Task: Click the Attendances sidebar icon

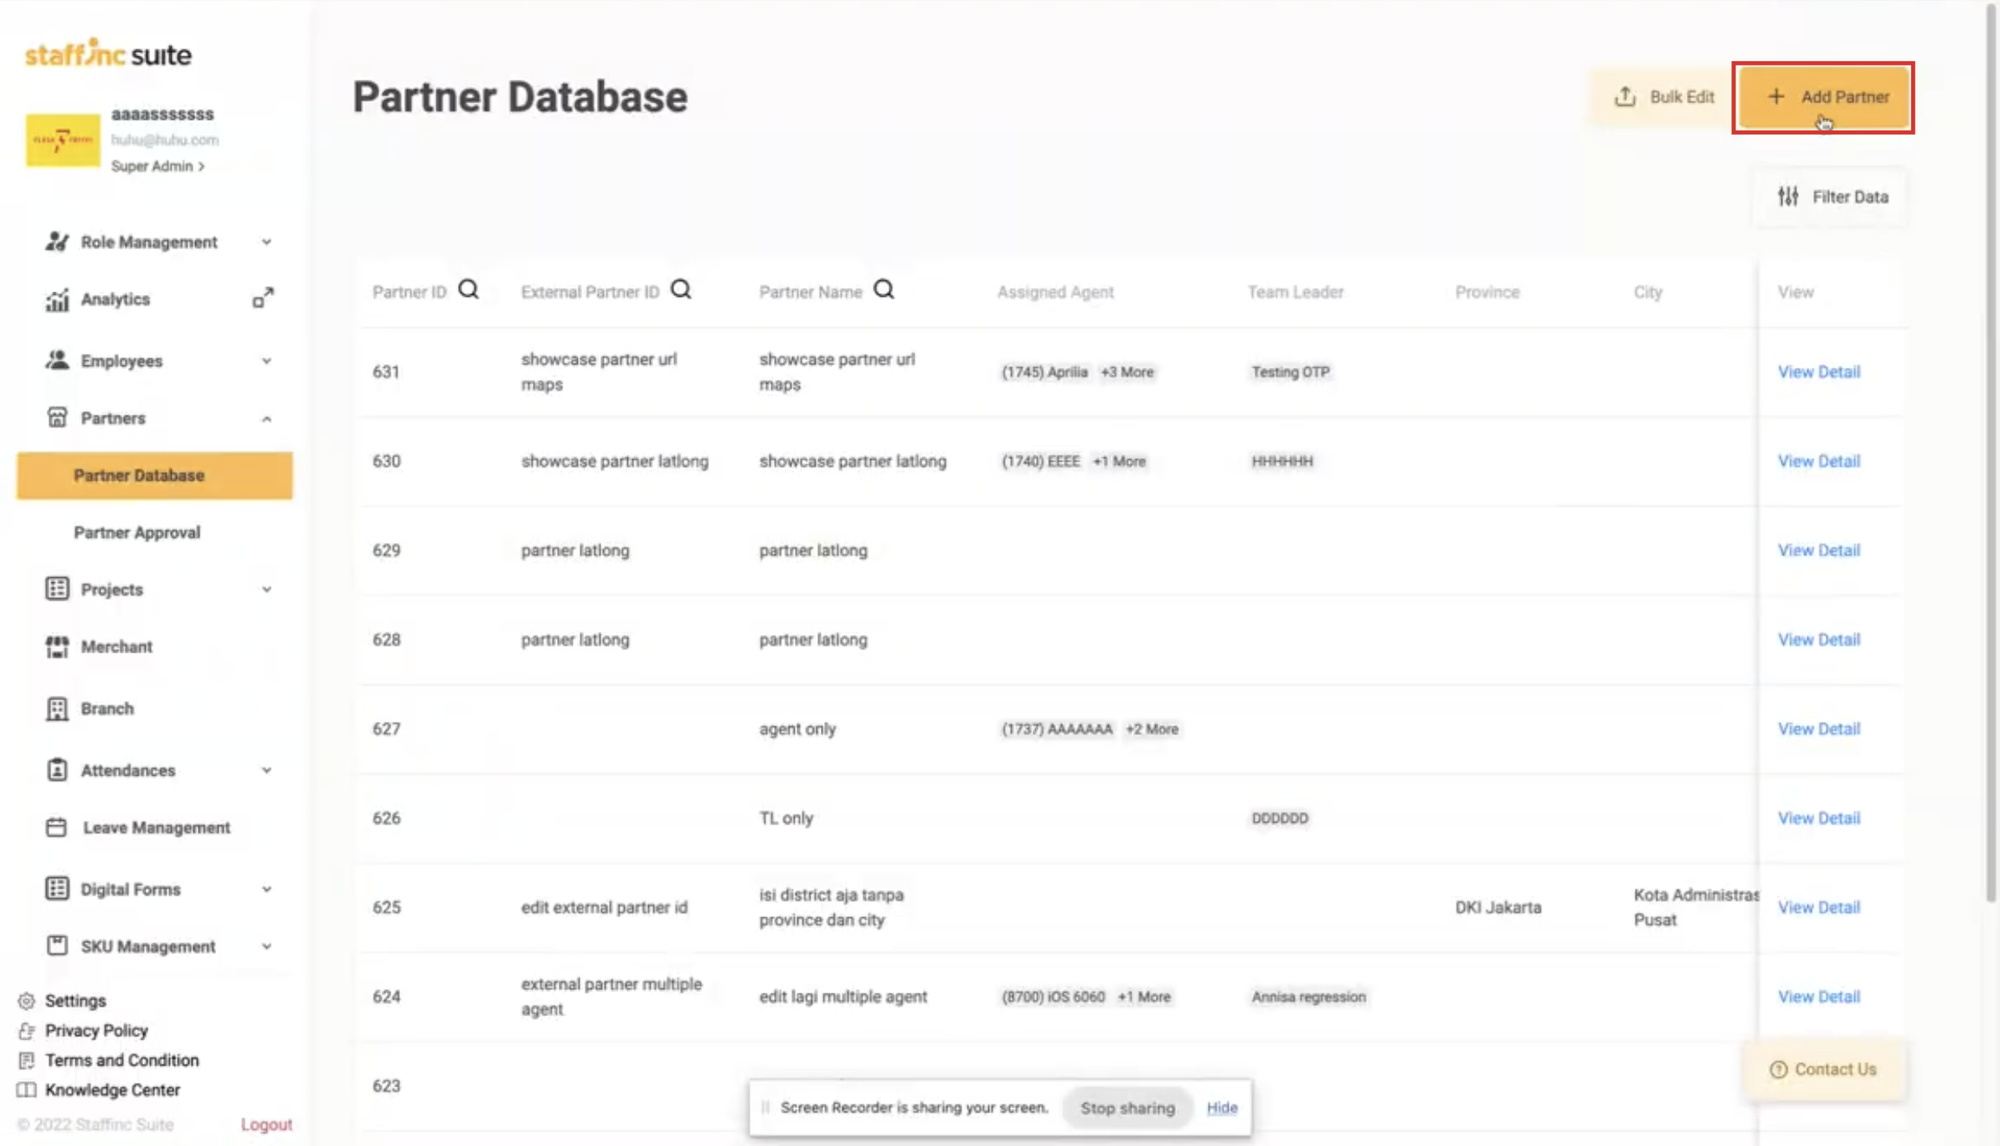Action: click(x=57, y=770)
